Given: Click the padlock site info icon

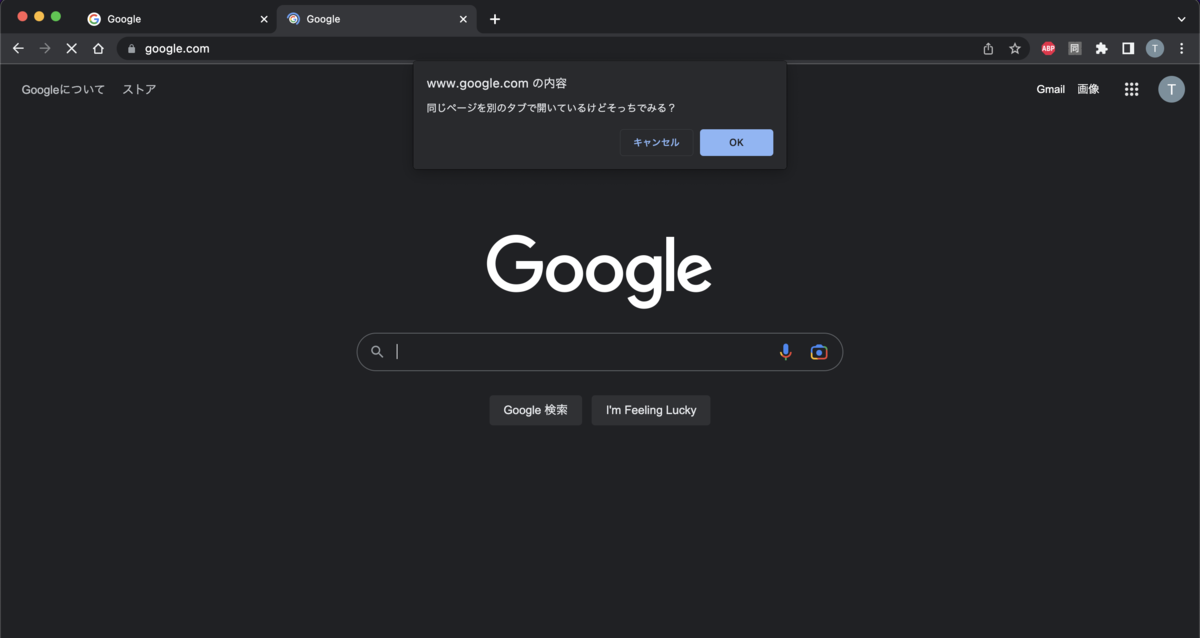Looking at the screenshot, I should pos(131,48).
